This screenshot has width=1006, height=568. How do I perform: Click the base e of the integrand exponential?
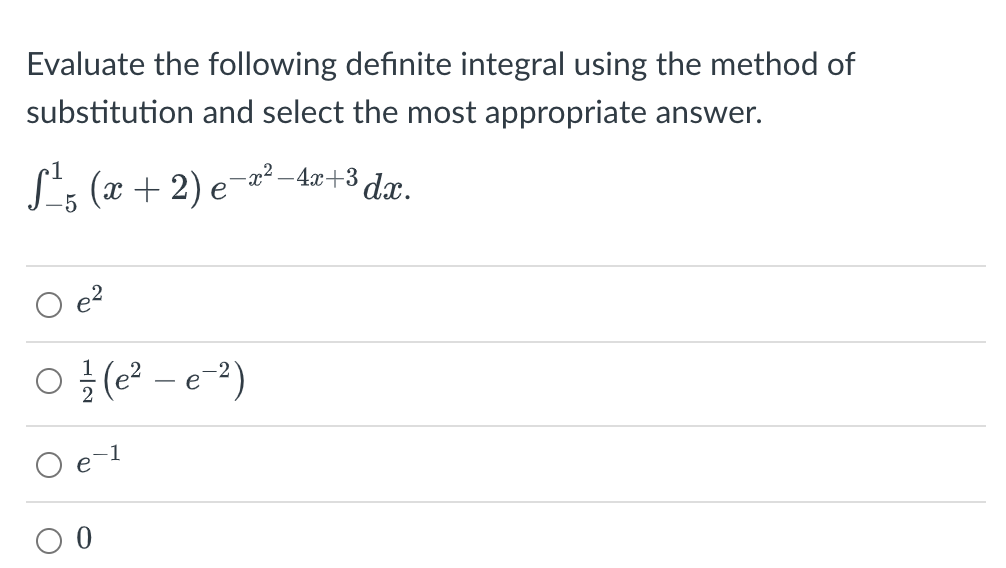[x=219, y=190]
